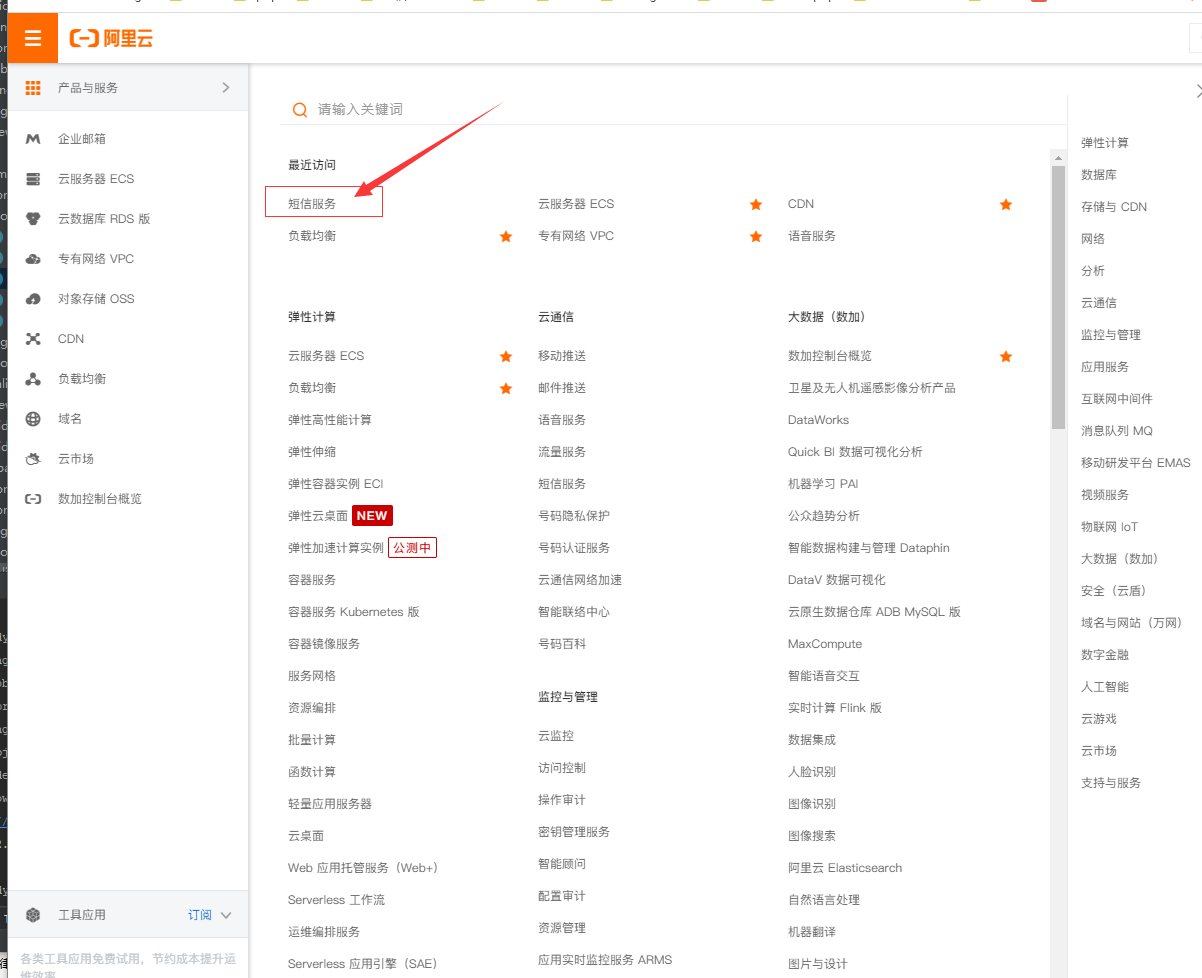This screenshot has width=1202, height=978.
Task: Open 实时计算 Flink 版
Action: point(835,708)
